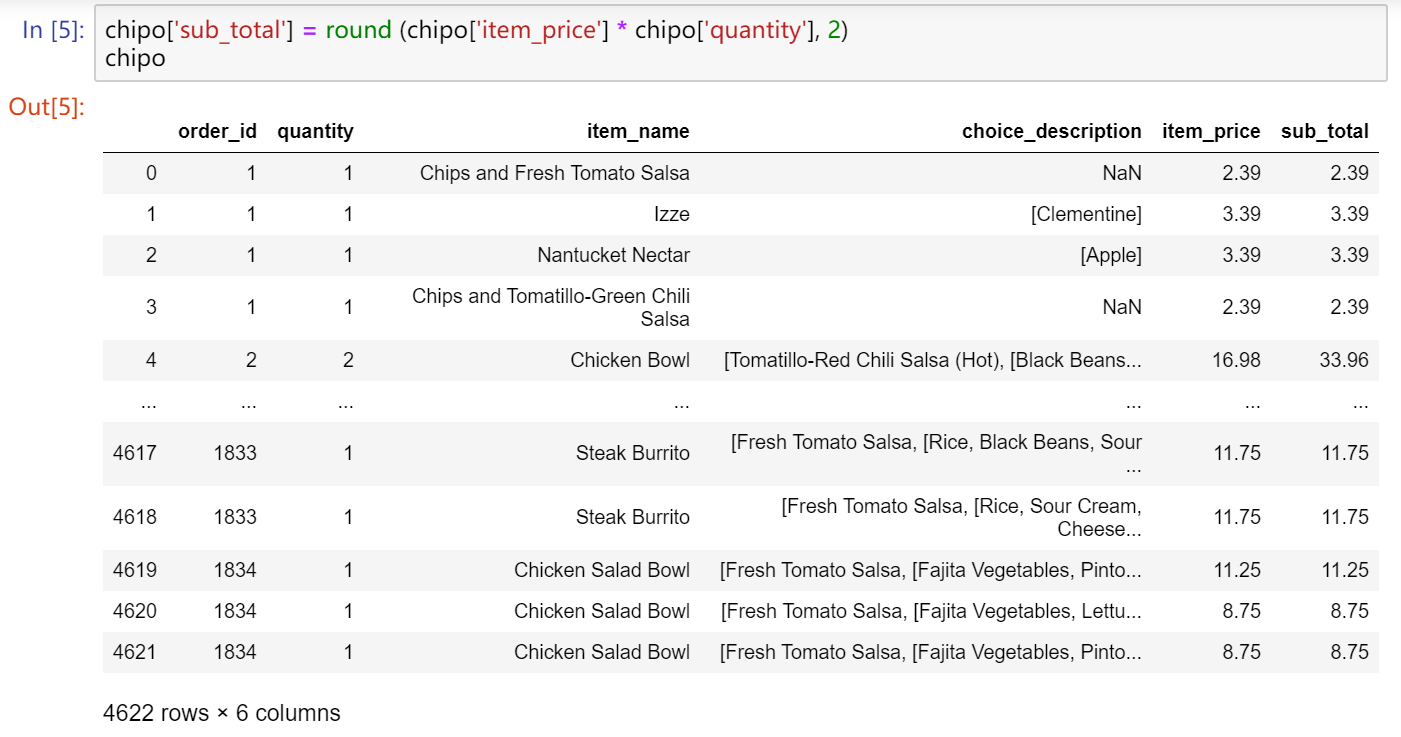Click the item_name column header
The image size is (1401, 737).
click(638, 131)
